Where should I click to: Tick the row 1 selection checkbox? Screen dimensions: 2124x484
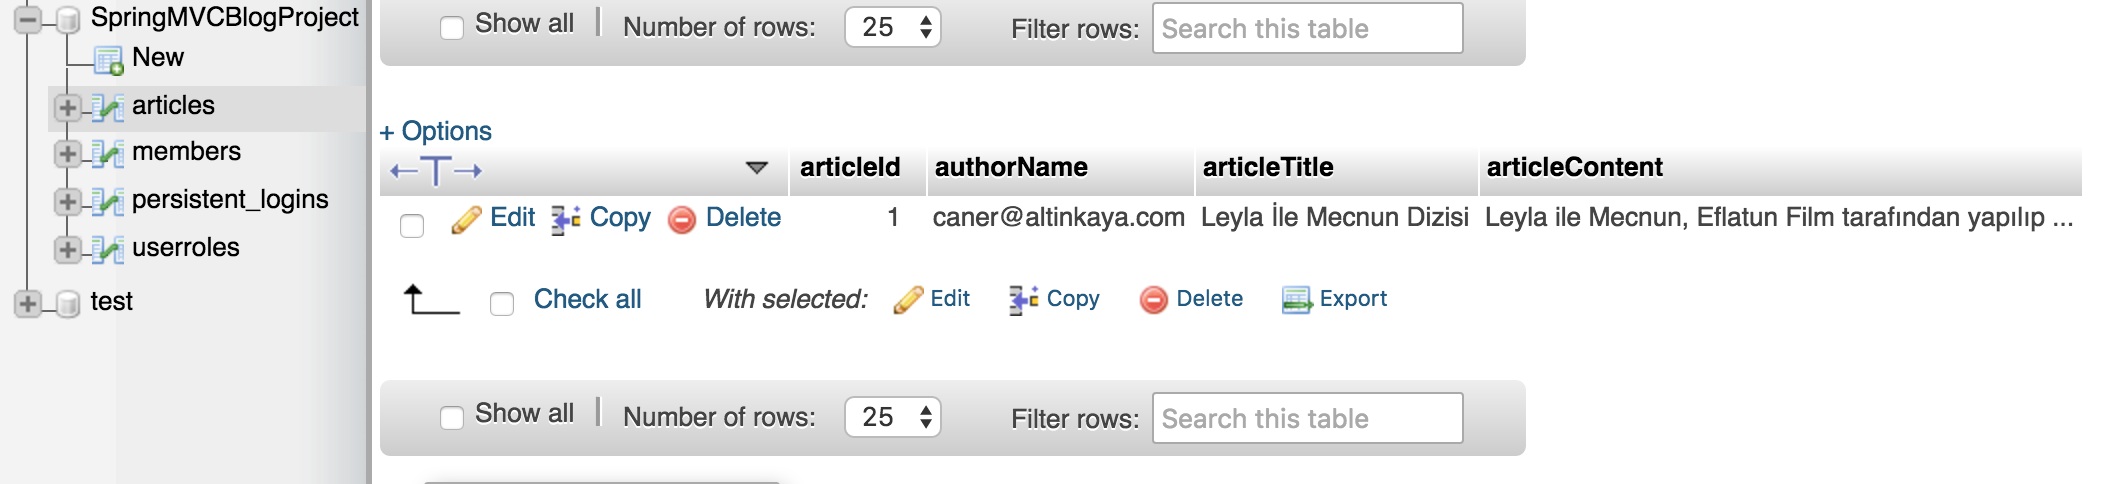(x=412, y=226)
